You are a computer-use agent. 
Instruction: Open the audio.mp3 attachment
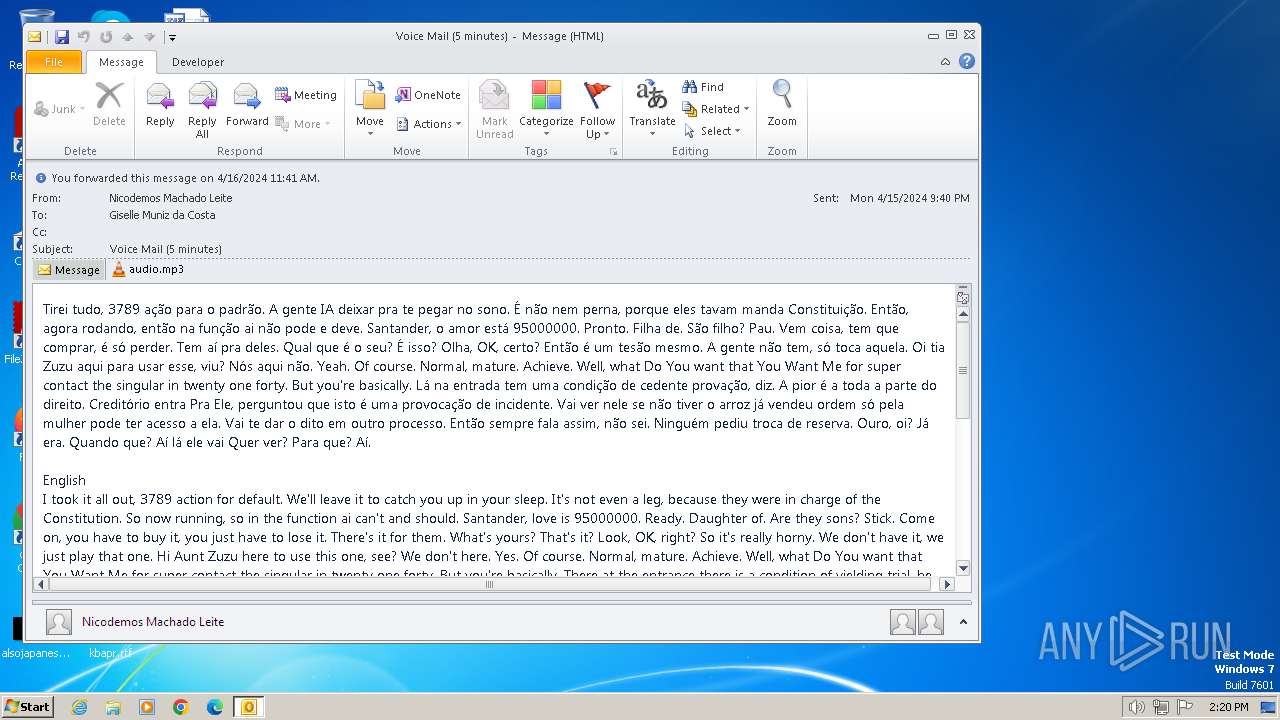147,269
